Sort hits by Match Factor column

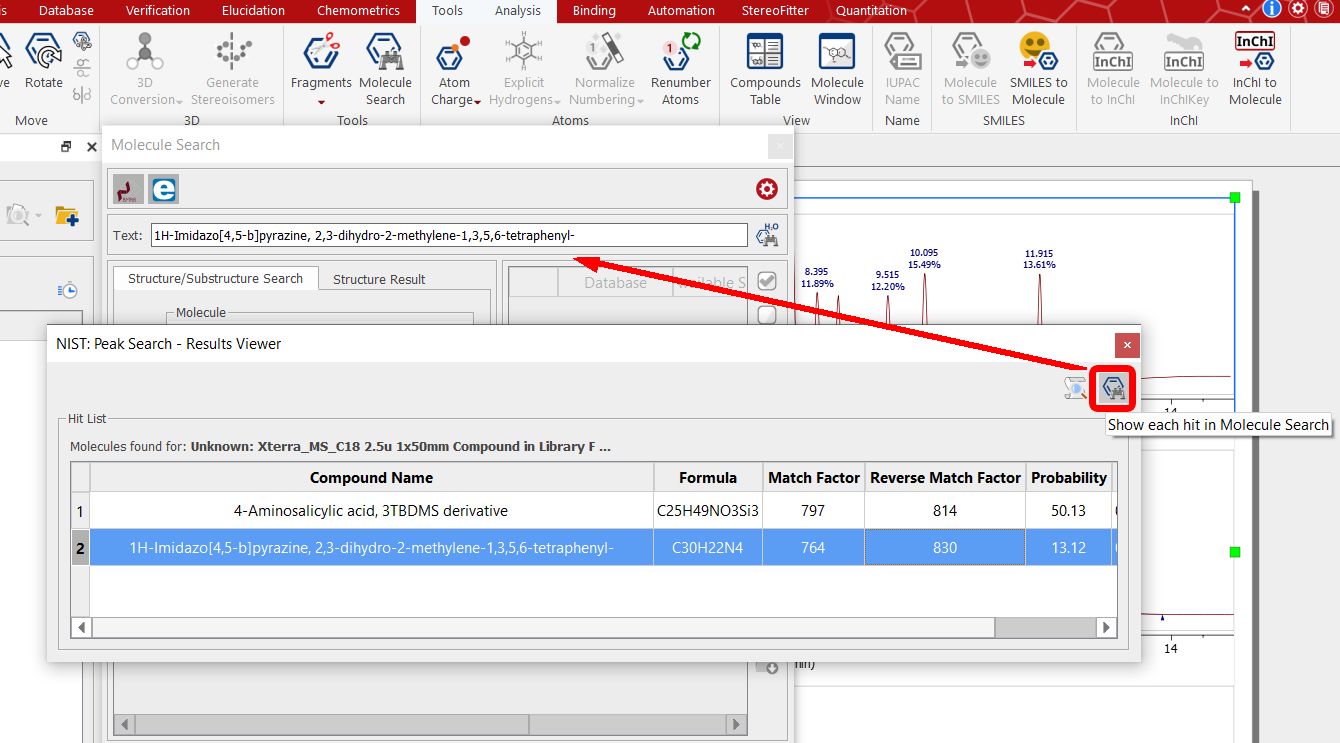pos(814,477)
